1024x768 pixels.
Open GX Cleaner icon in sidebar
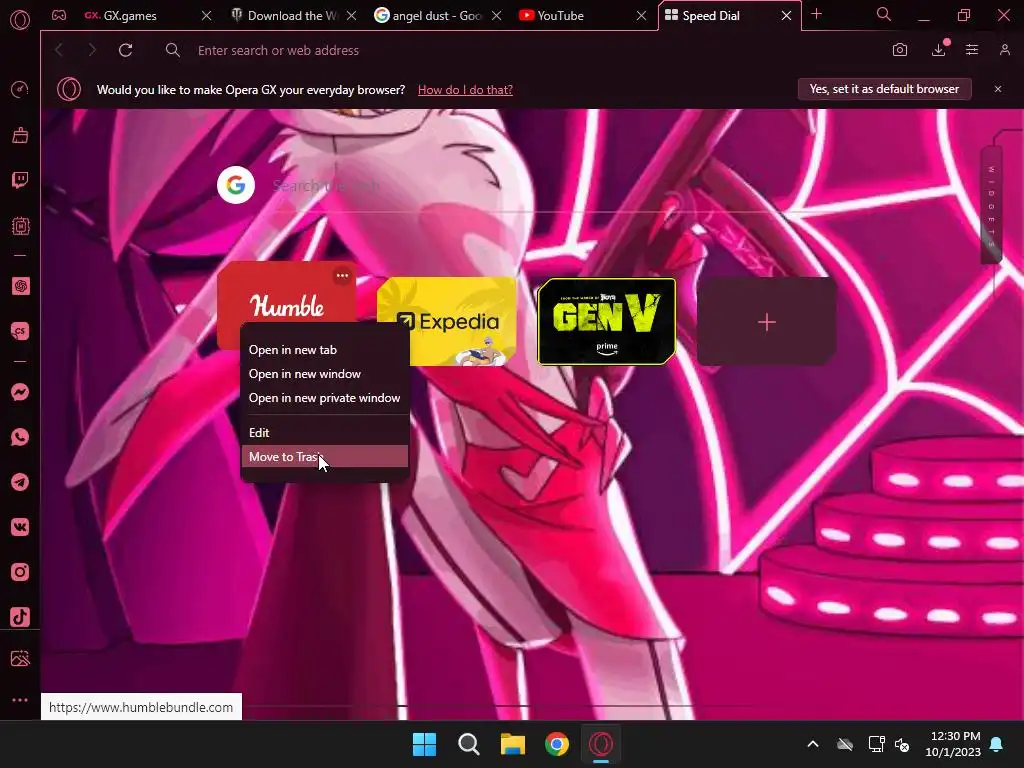coord(20,135)
